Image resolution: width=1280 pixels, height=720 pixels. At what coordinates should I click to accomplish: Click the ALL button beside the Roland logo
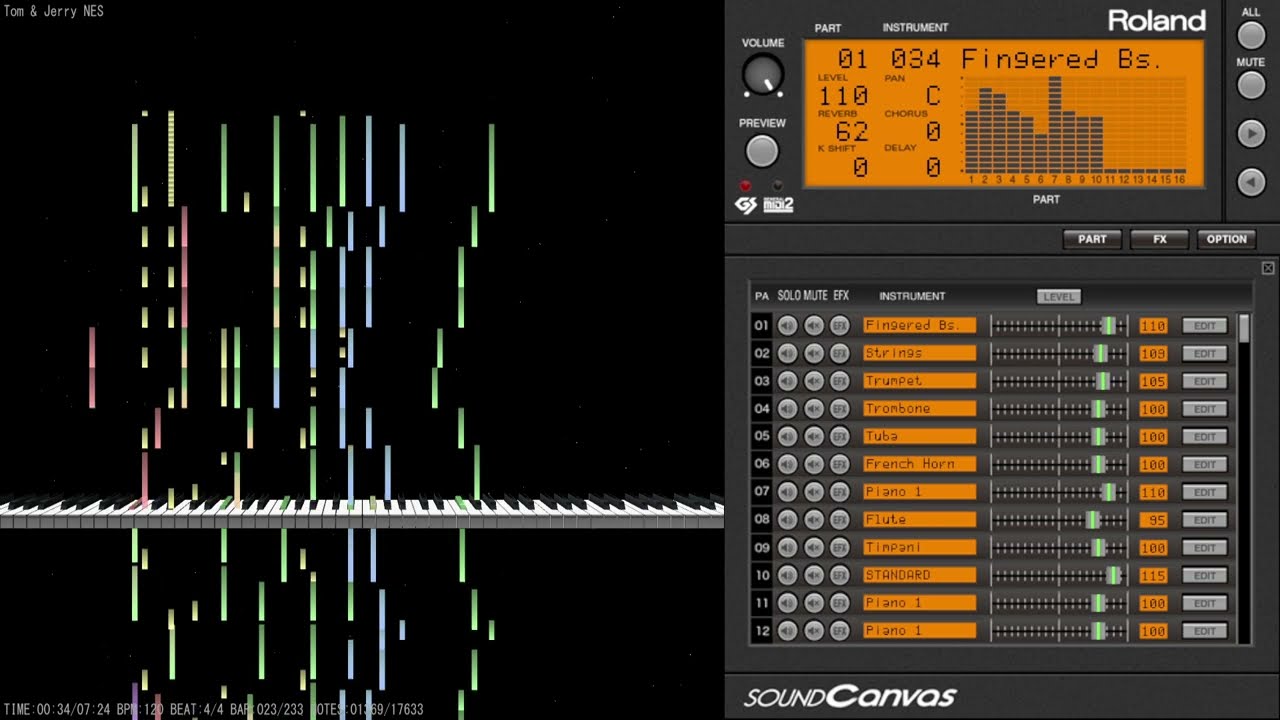tap(1251, 35)
